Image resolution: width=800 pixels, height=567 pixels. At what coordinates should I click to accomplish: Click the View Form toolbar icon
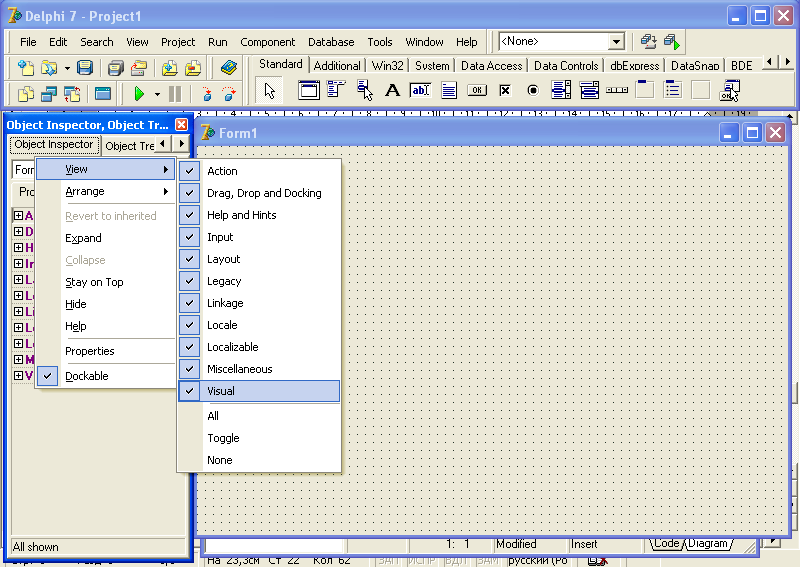49,94
